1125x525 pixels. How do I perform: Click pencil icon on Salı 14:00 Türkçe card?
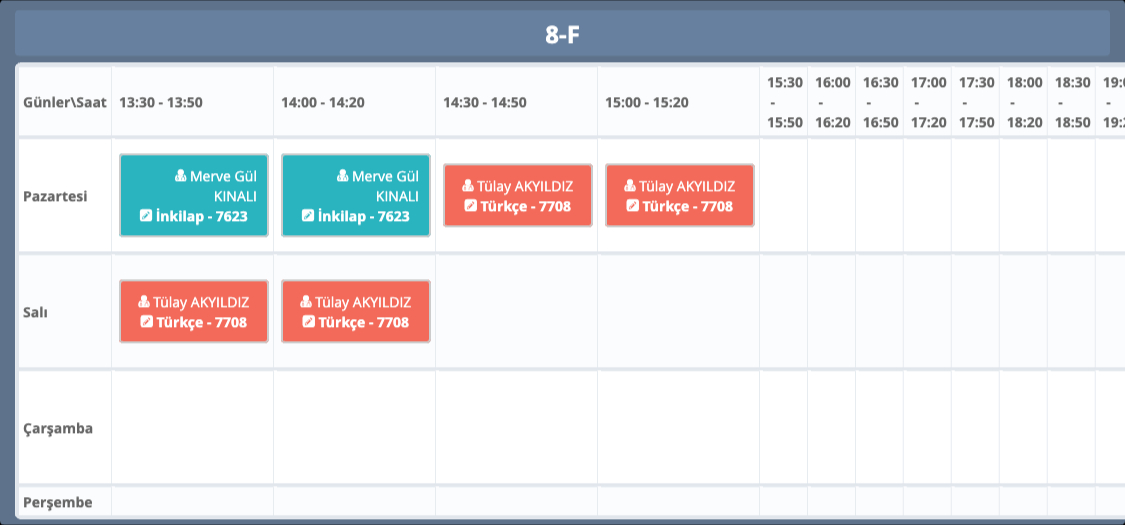coord(308,322)
